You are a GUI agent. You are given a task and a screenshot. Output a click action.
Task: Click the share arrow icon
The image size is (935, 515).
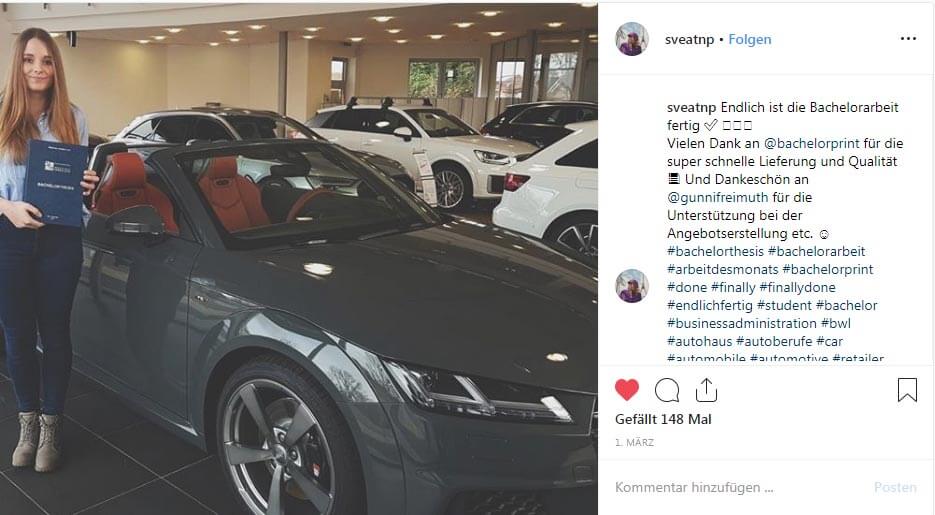pyautogui.click(x=706, y=390)
